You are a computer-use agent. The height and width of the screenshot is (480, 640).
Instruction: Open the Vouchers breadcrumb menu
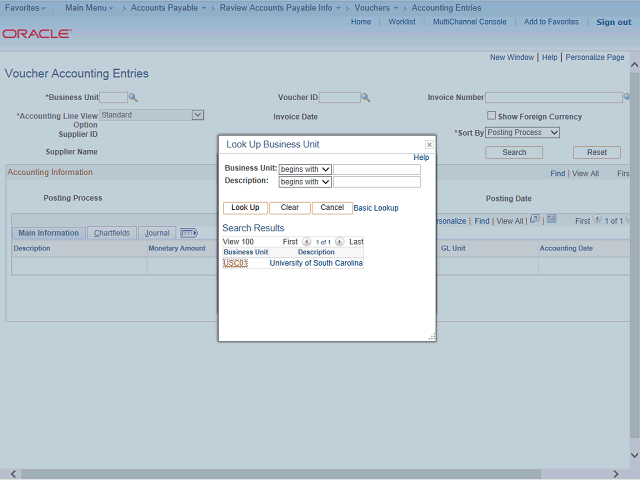pyautogui.click(x=376, y=8)
